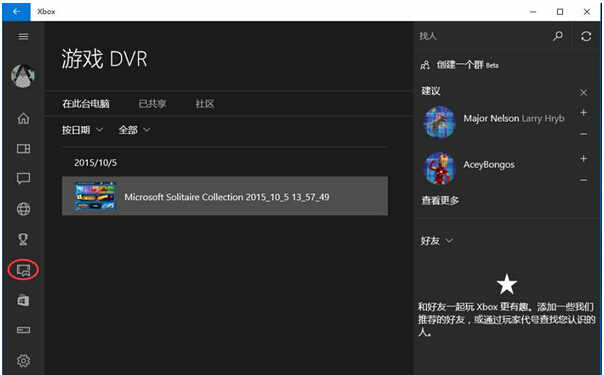
Task: Click the back arrow in title bar
Action: coord(16,12)
